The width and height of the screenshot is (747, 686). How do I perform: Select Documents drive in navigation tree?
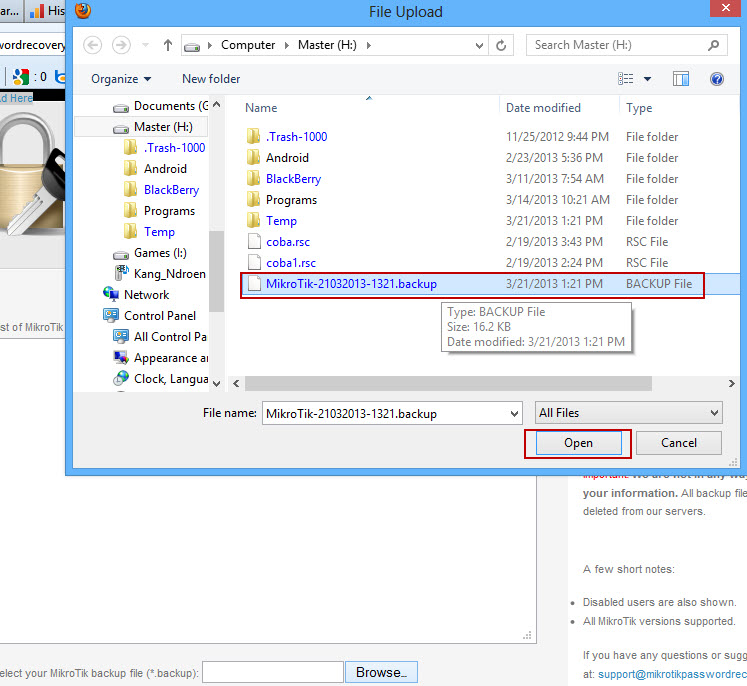point(161,106)
